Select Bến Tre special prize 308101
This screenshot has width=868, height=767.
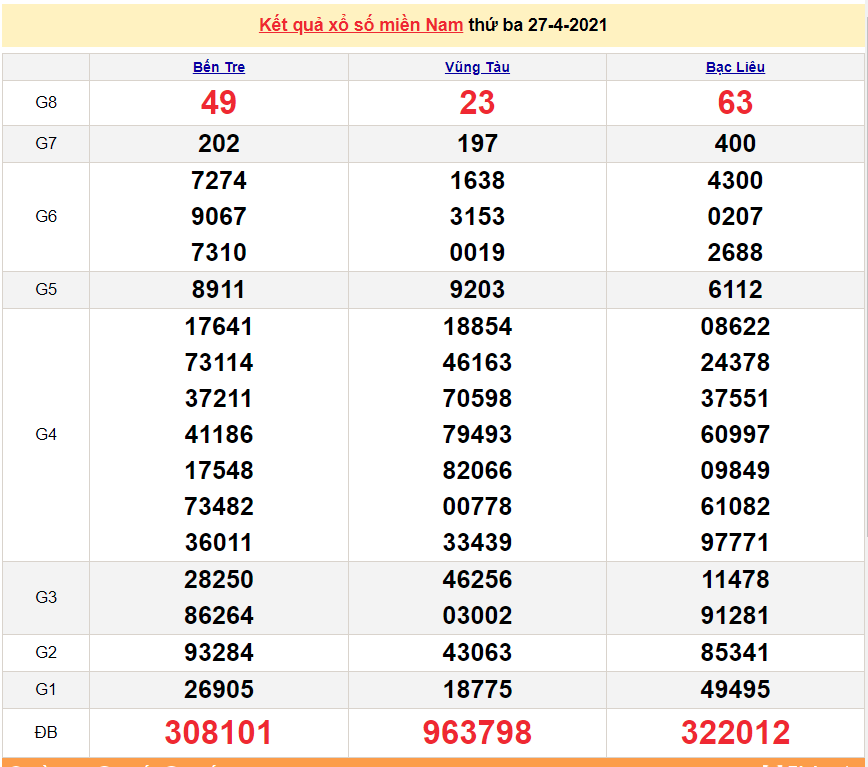(x=219, y=733)
